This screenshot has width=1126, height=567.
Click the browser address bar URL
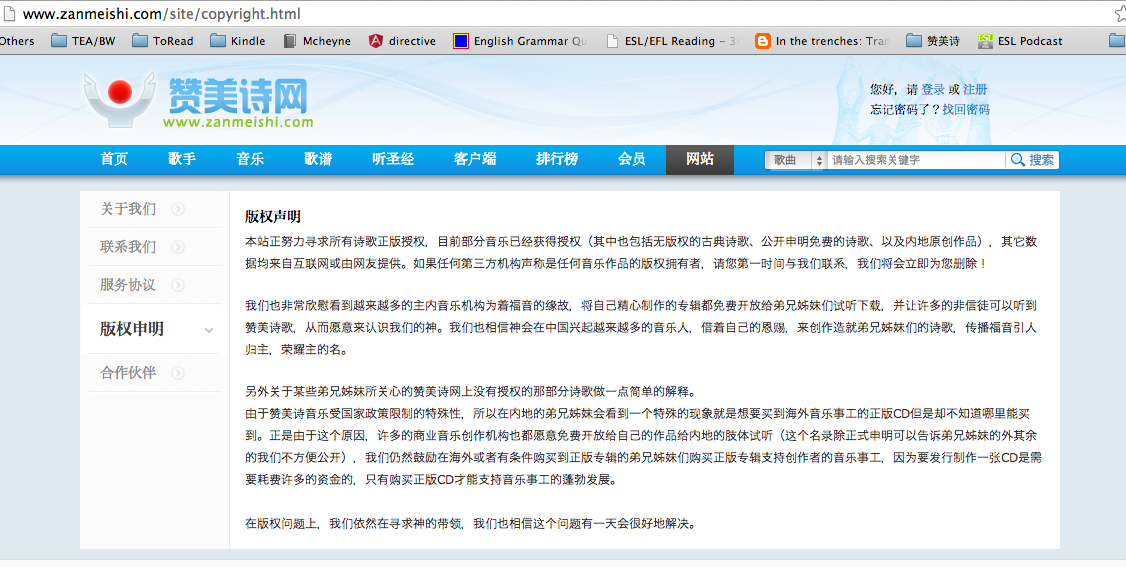coord(162,14)
